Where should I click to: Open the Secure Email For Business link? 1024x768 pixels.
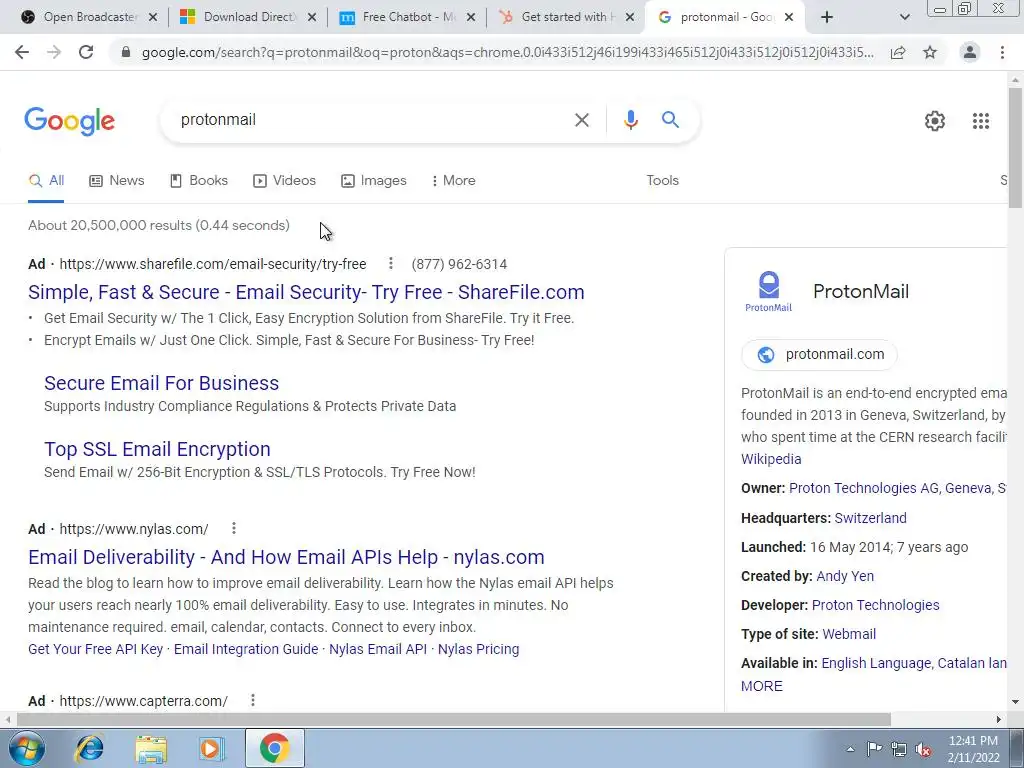(x=161, y=383)
